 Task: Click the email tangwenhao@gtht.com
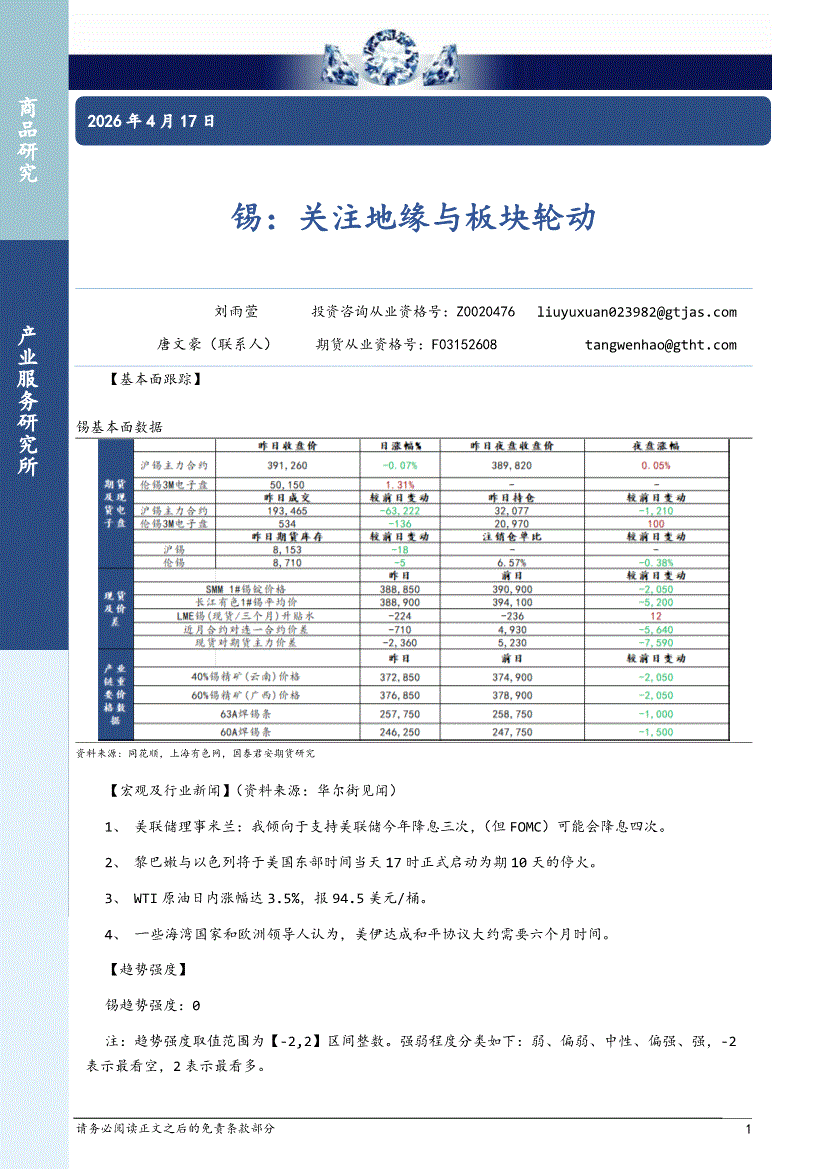coord(660,345)
